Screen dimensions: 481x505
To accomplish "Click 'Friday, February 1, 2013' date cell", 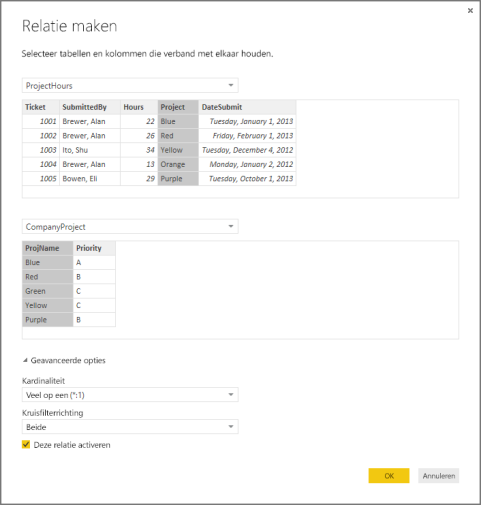I will point(247,136).
